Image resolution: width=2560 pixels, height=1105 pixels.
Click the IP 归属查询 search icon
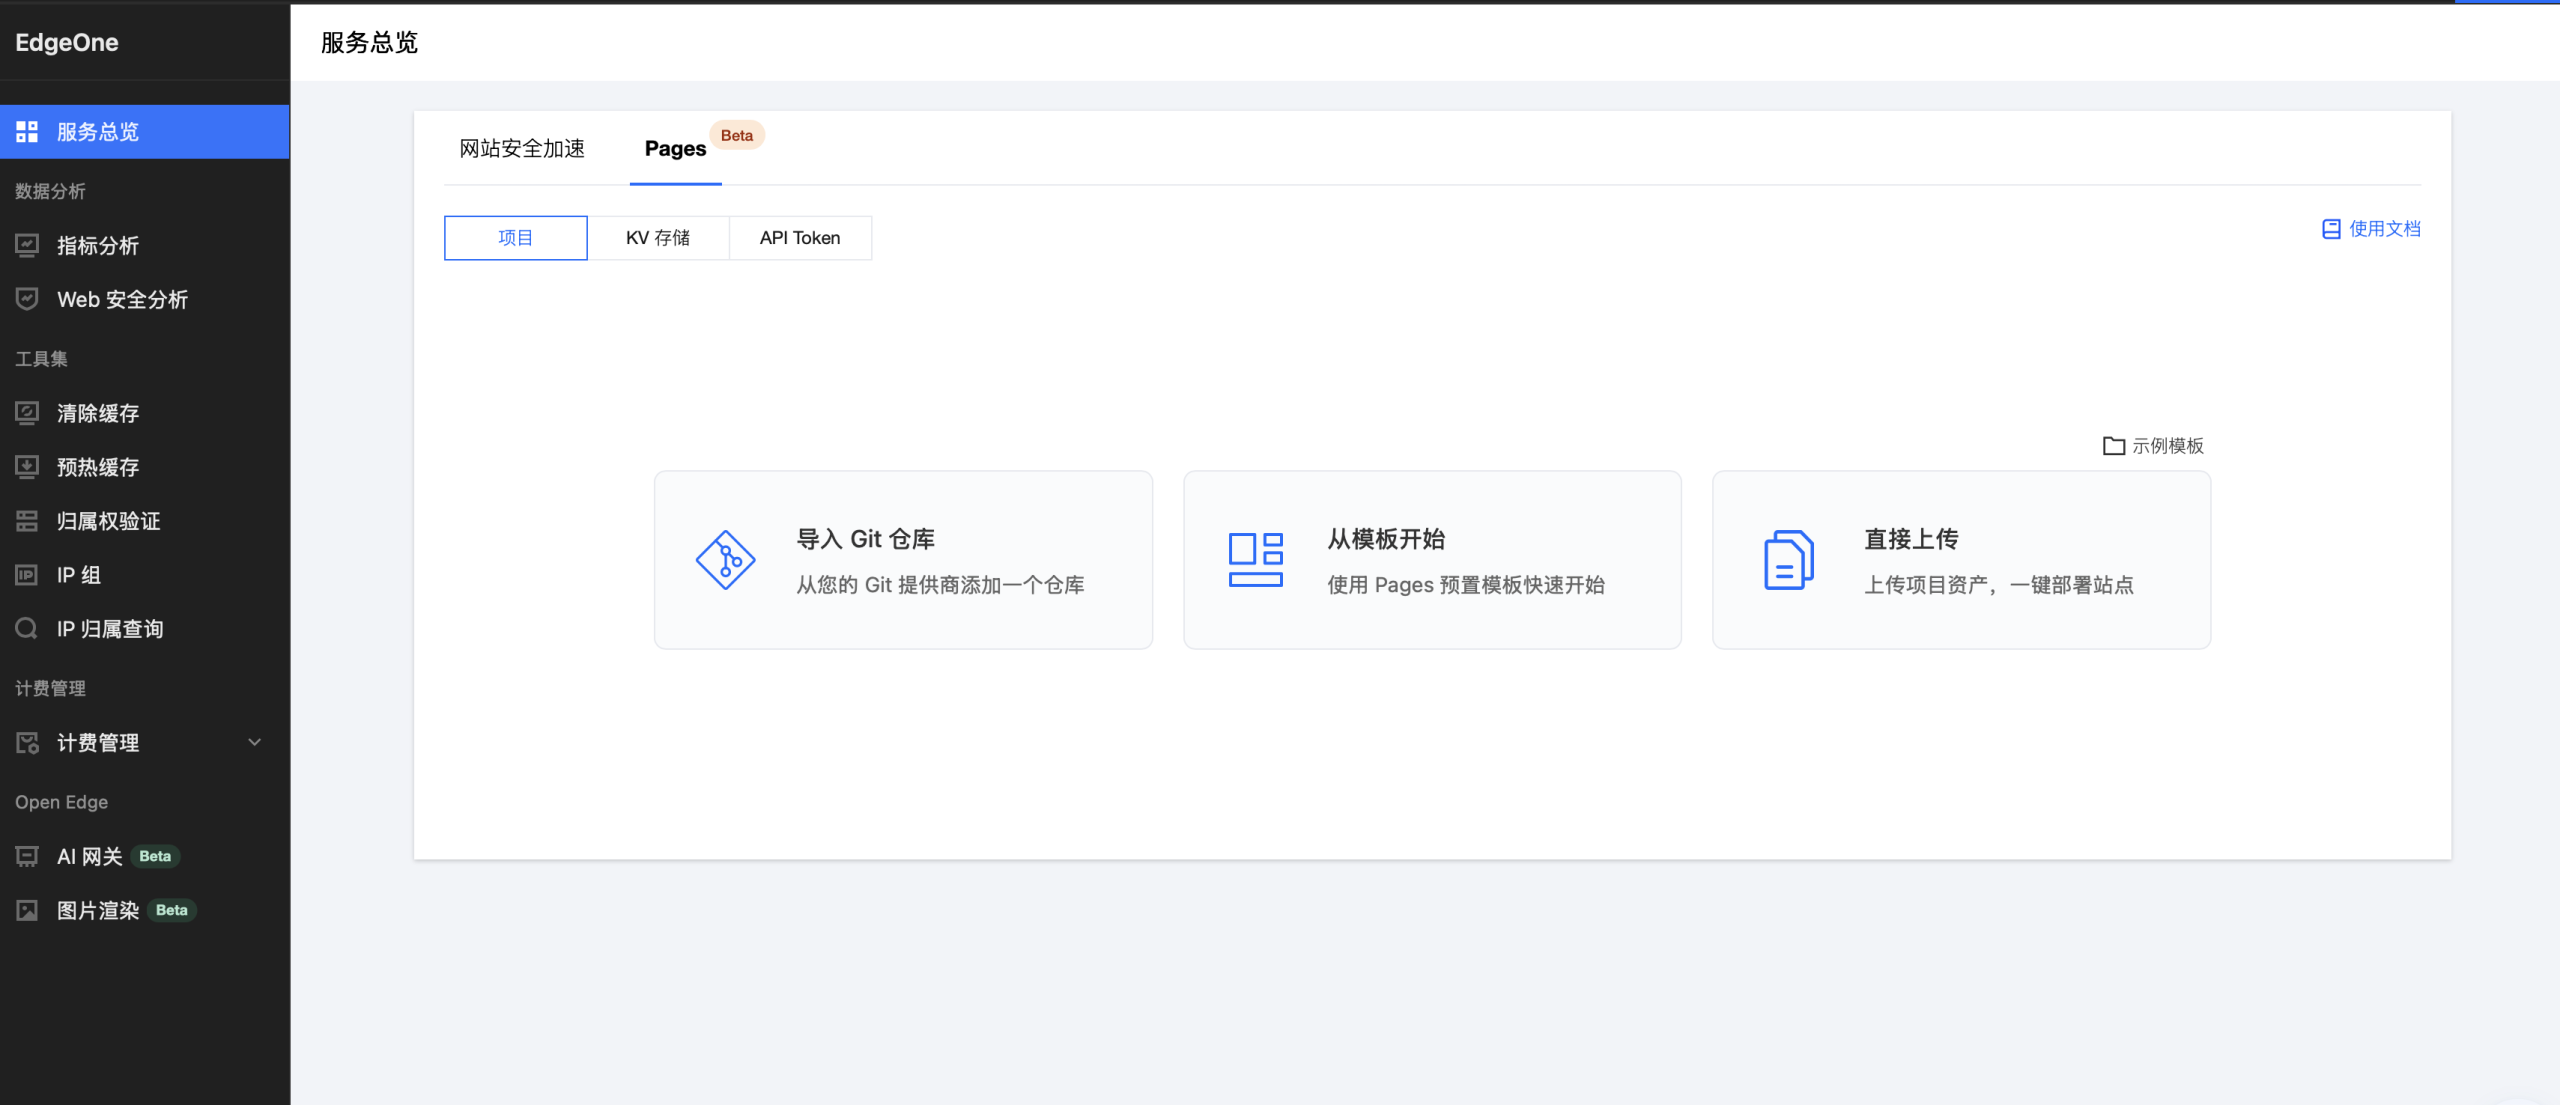pyautogui.click(x=27, y=629)
